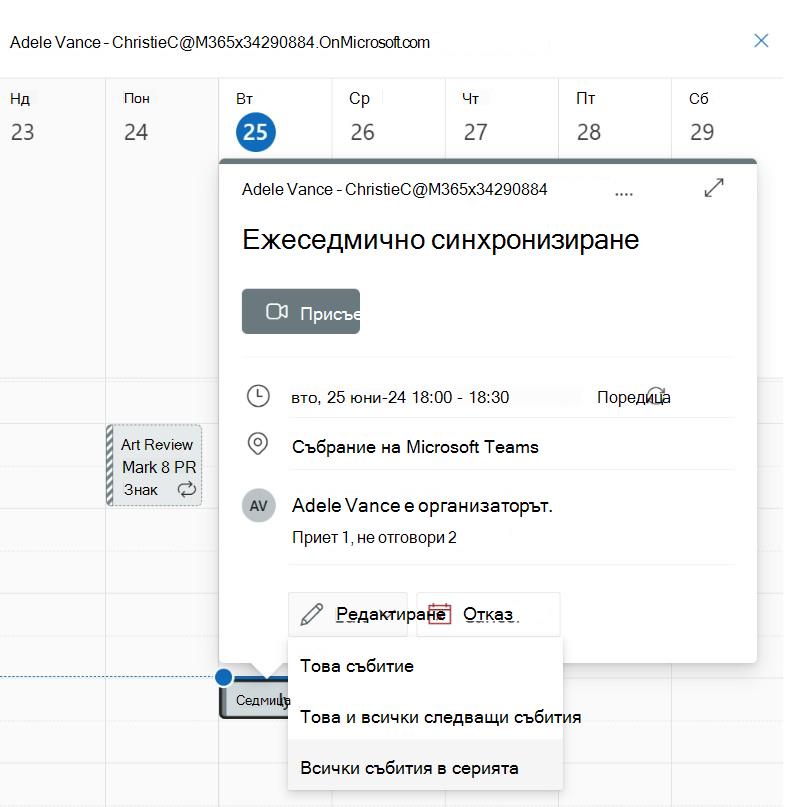Click the recurring series icon near Поредица
Viewport: 795px width, 807px height.
point(657,396)
